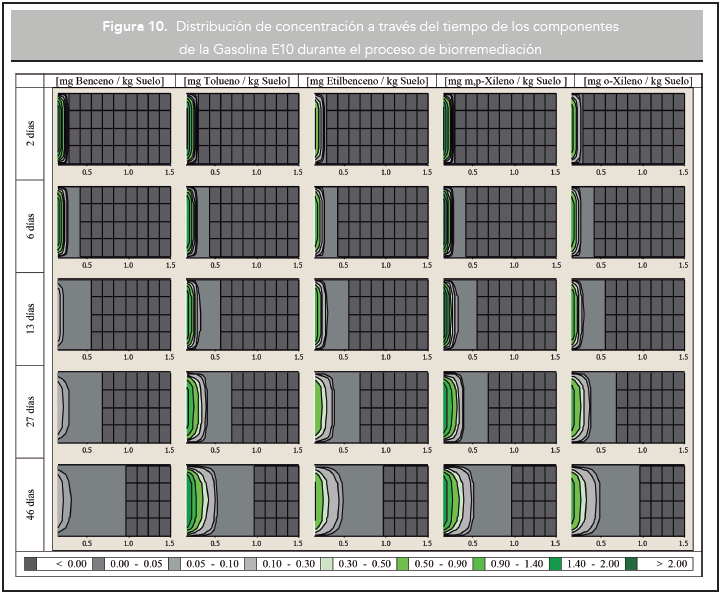Click the '> 2.00' dark green swatch
The width and height of the screenshot is (720, 594).
click(631, 564)
